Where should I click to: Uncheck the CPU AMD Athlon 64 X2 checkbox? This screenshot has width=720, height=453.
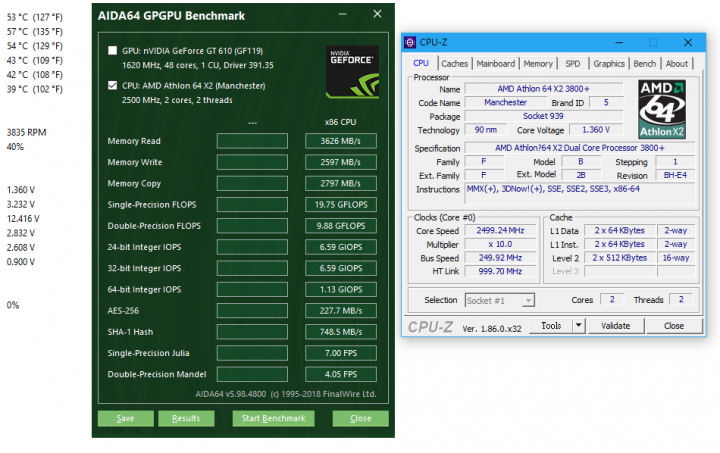click(112, 85)
